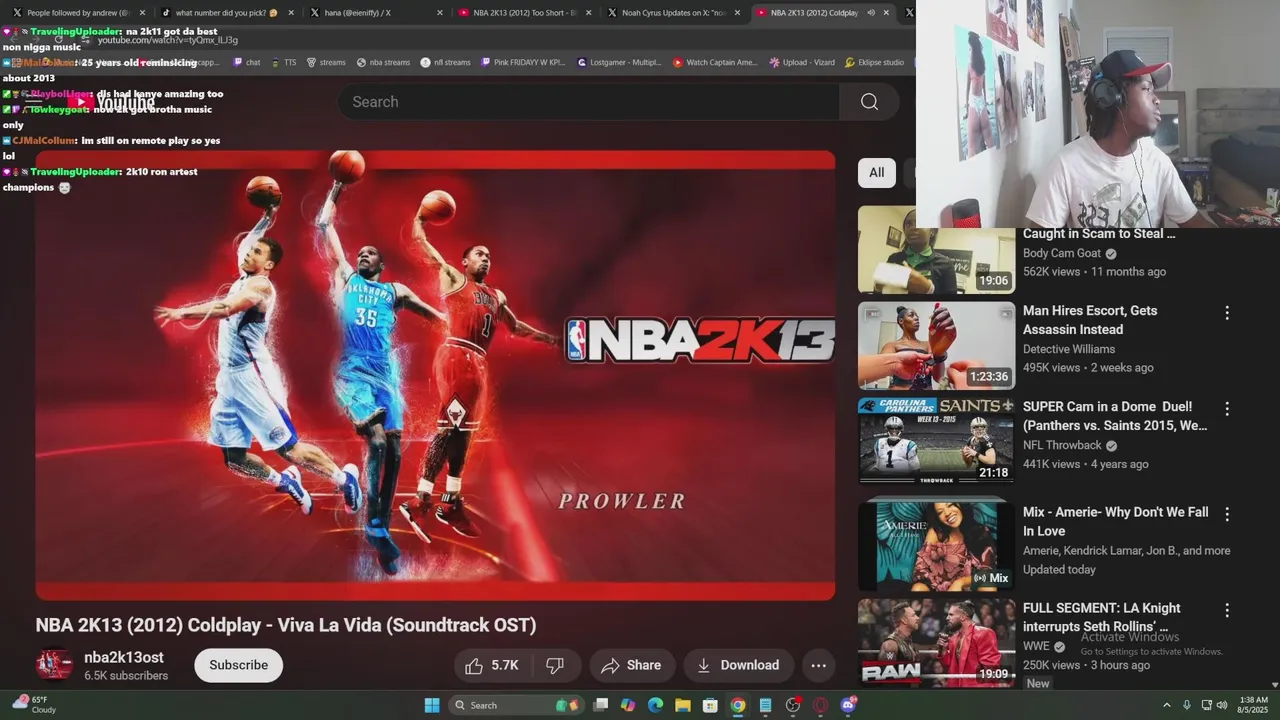Open SUPER Cam Panthers vs Saints thumbnail
1280x720 pixels.
click(936, 441)
